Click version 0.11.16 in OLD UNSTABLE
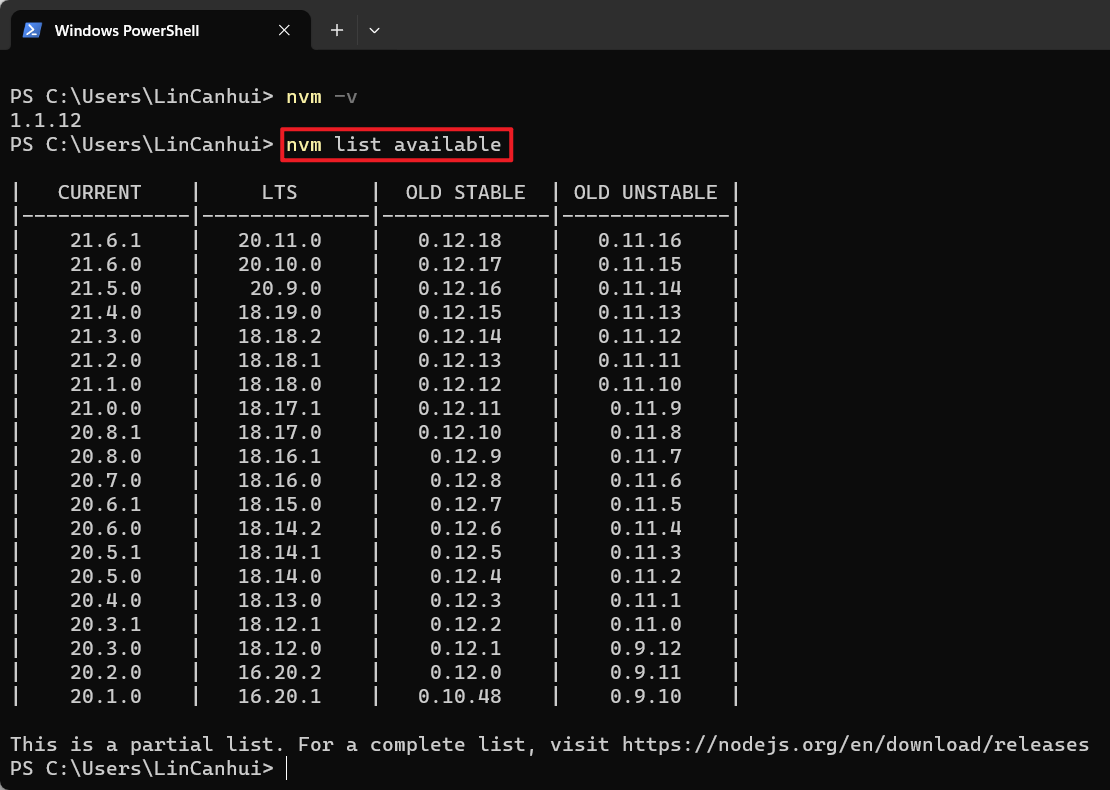The width and height of the screenshot is (1110, 790). click(x=639, y=240)
